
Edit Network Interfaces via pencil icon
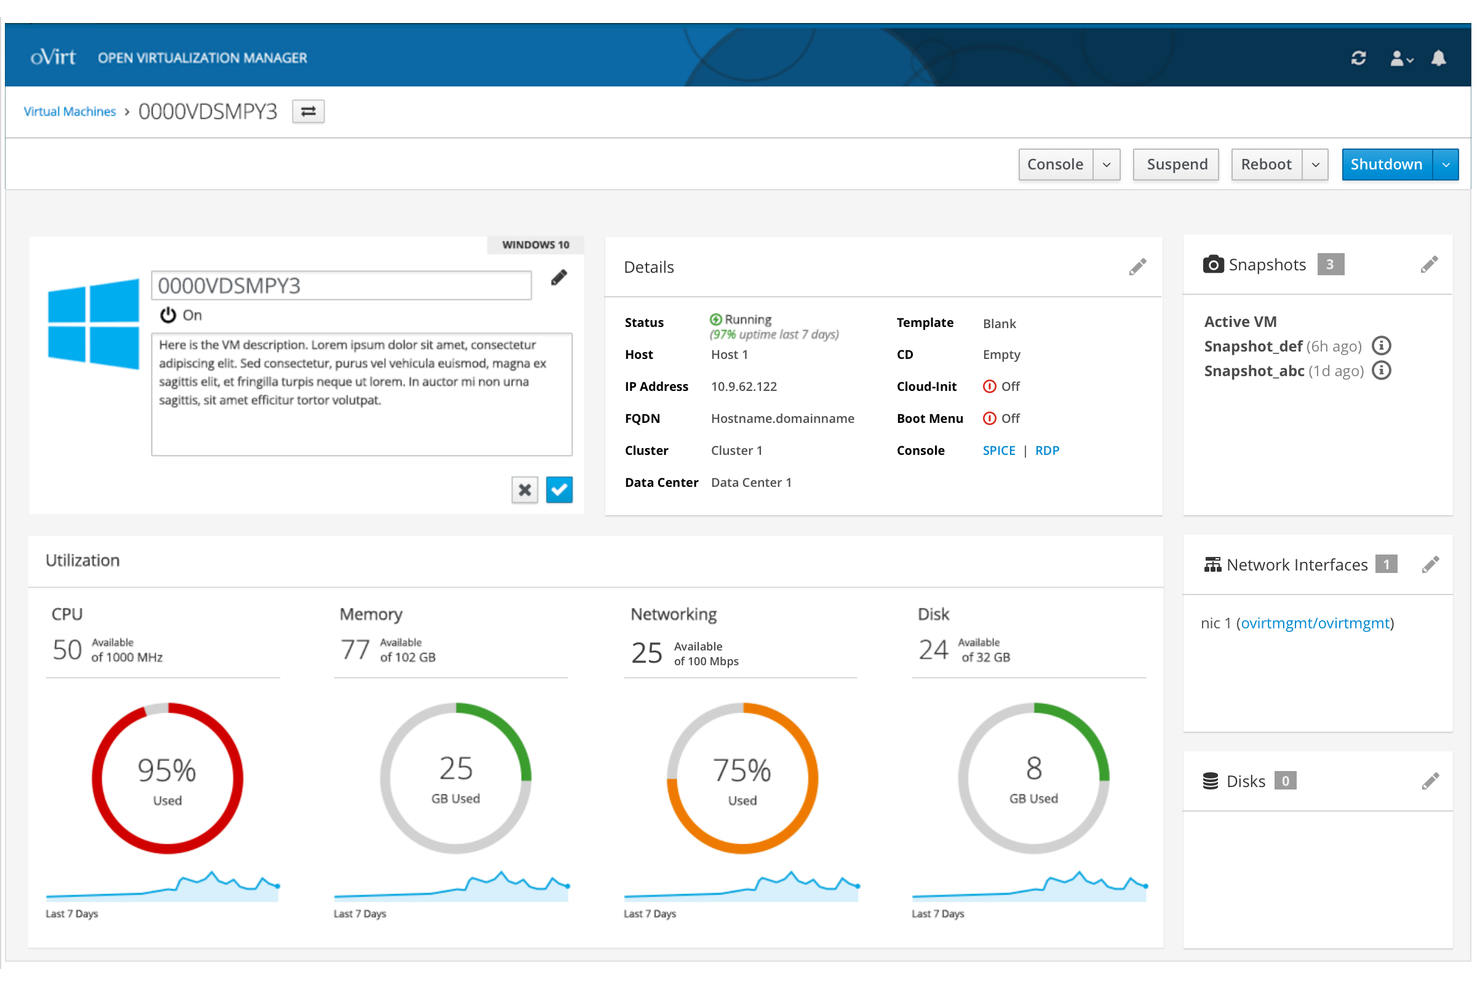pyautogui.click(x=1430, y=565)
